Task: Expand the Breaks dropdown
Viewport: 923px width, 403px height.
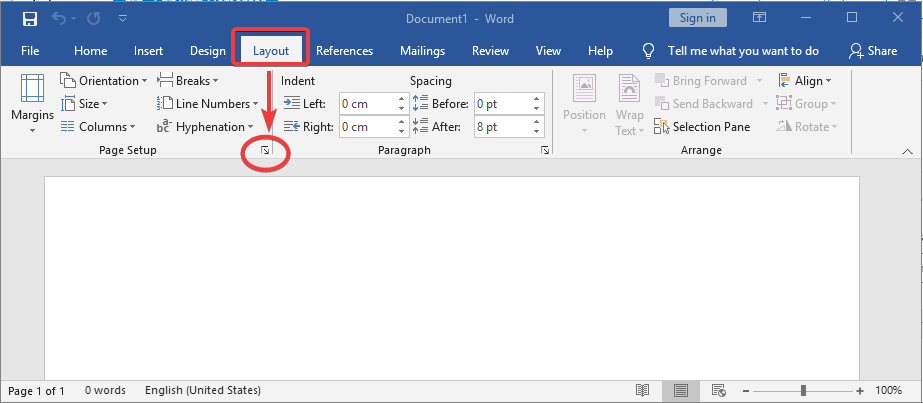Action: (x=188, y=81)
